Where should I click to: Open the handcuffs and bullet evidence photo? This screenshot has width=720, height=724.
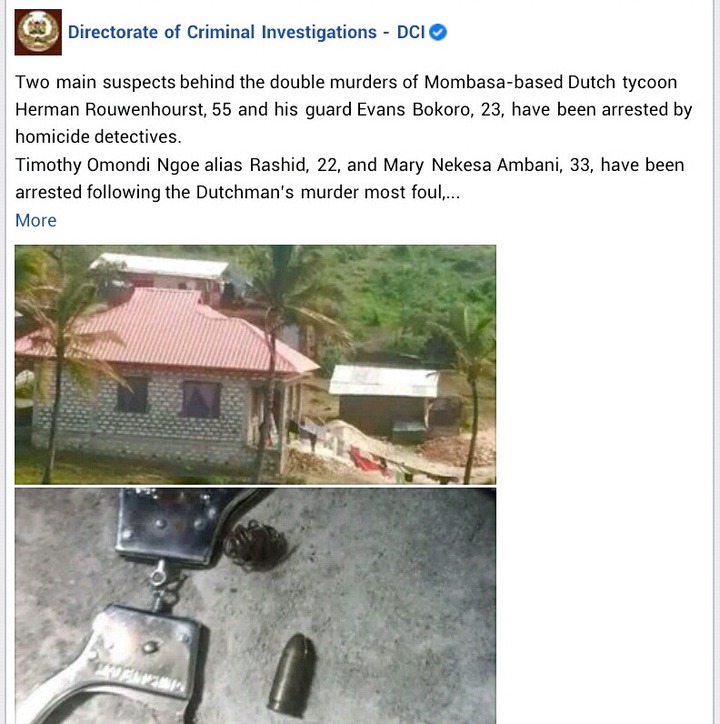[x=255, y=606]
